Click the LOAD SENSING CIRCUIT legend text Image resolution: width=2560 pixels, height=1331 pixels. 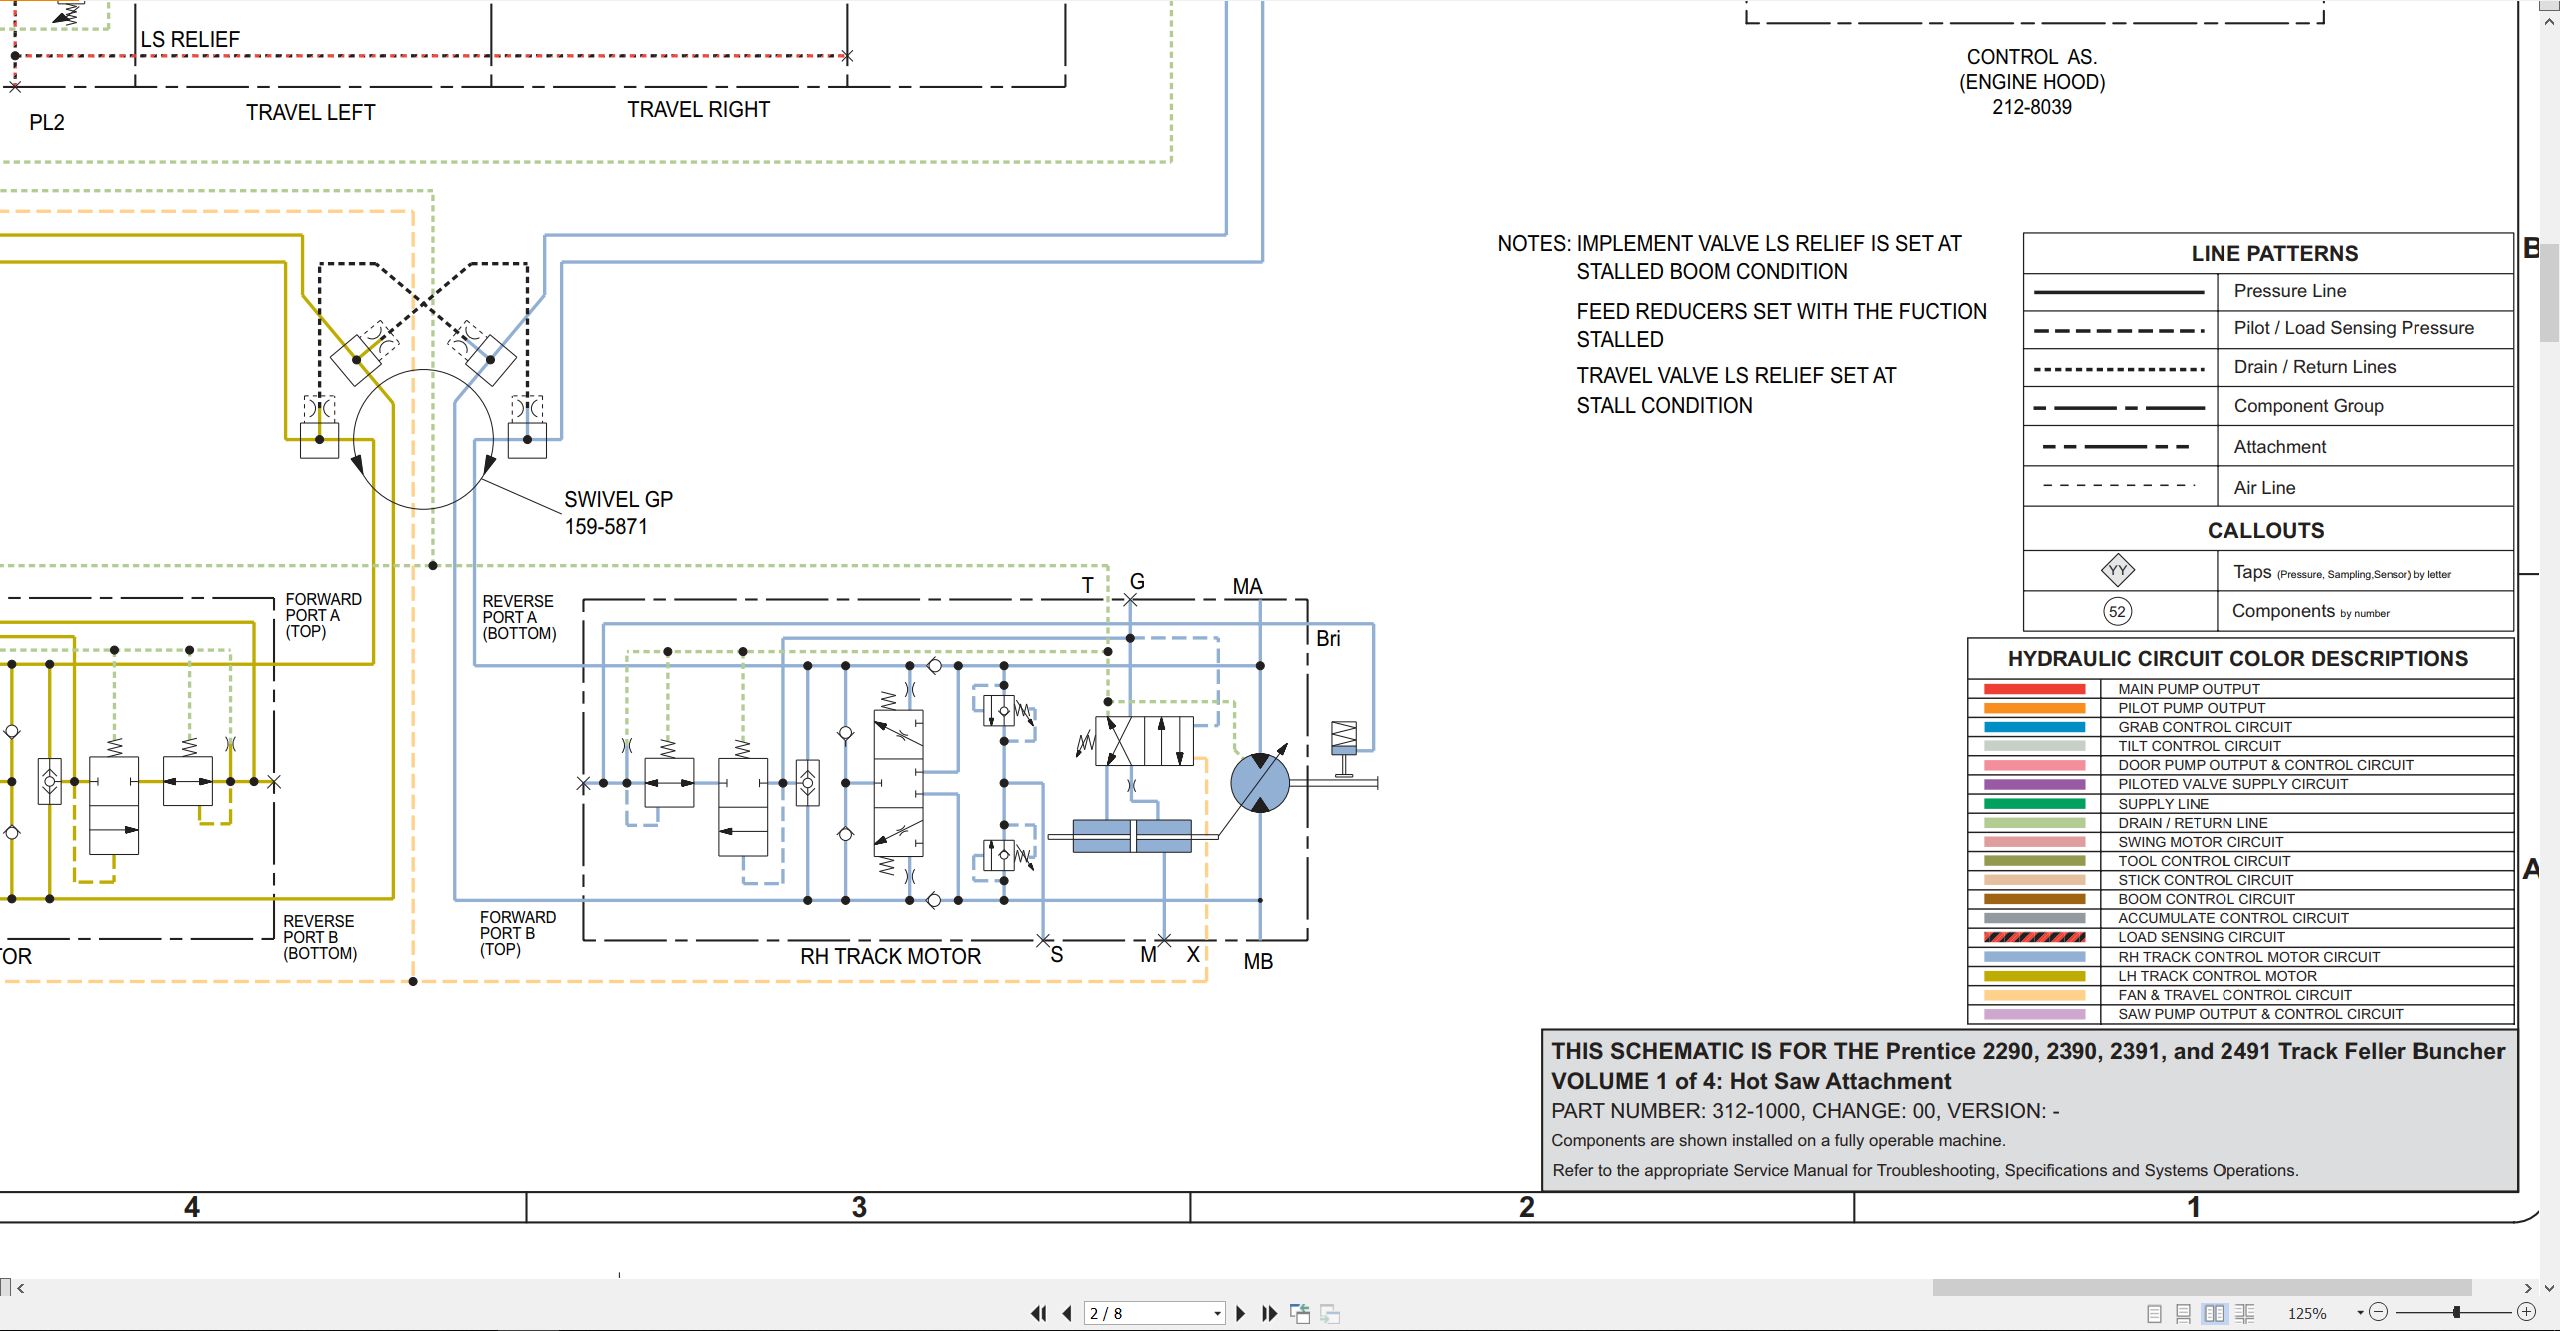point(2200,937)
